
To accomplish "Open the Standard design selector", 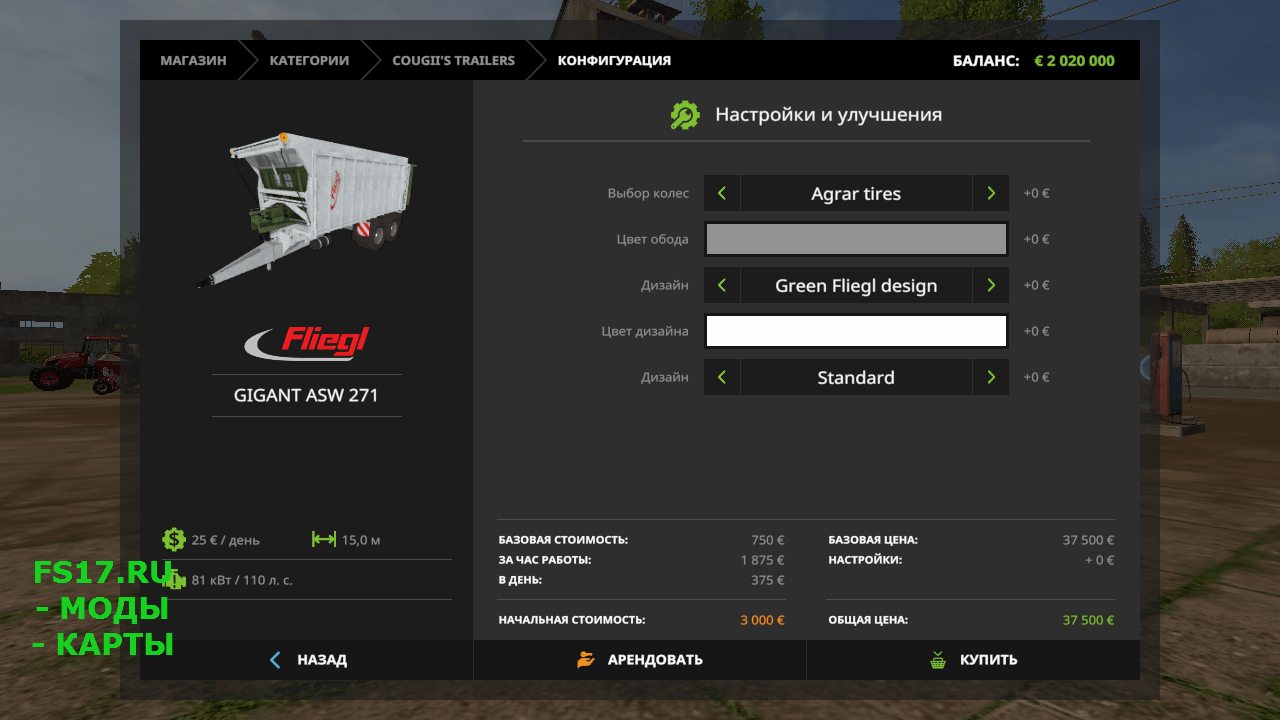I will 856,377.
